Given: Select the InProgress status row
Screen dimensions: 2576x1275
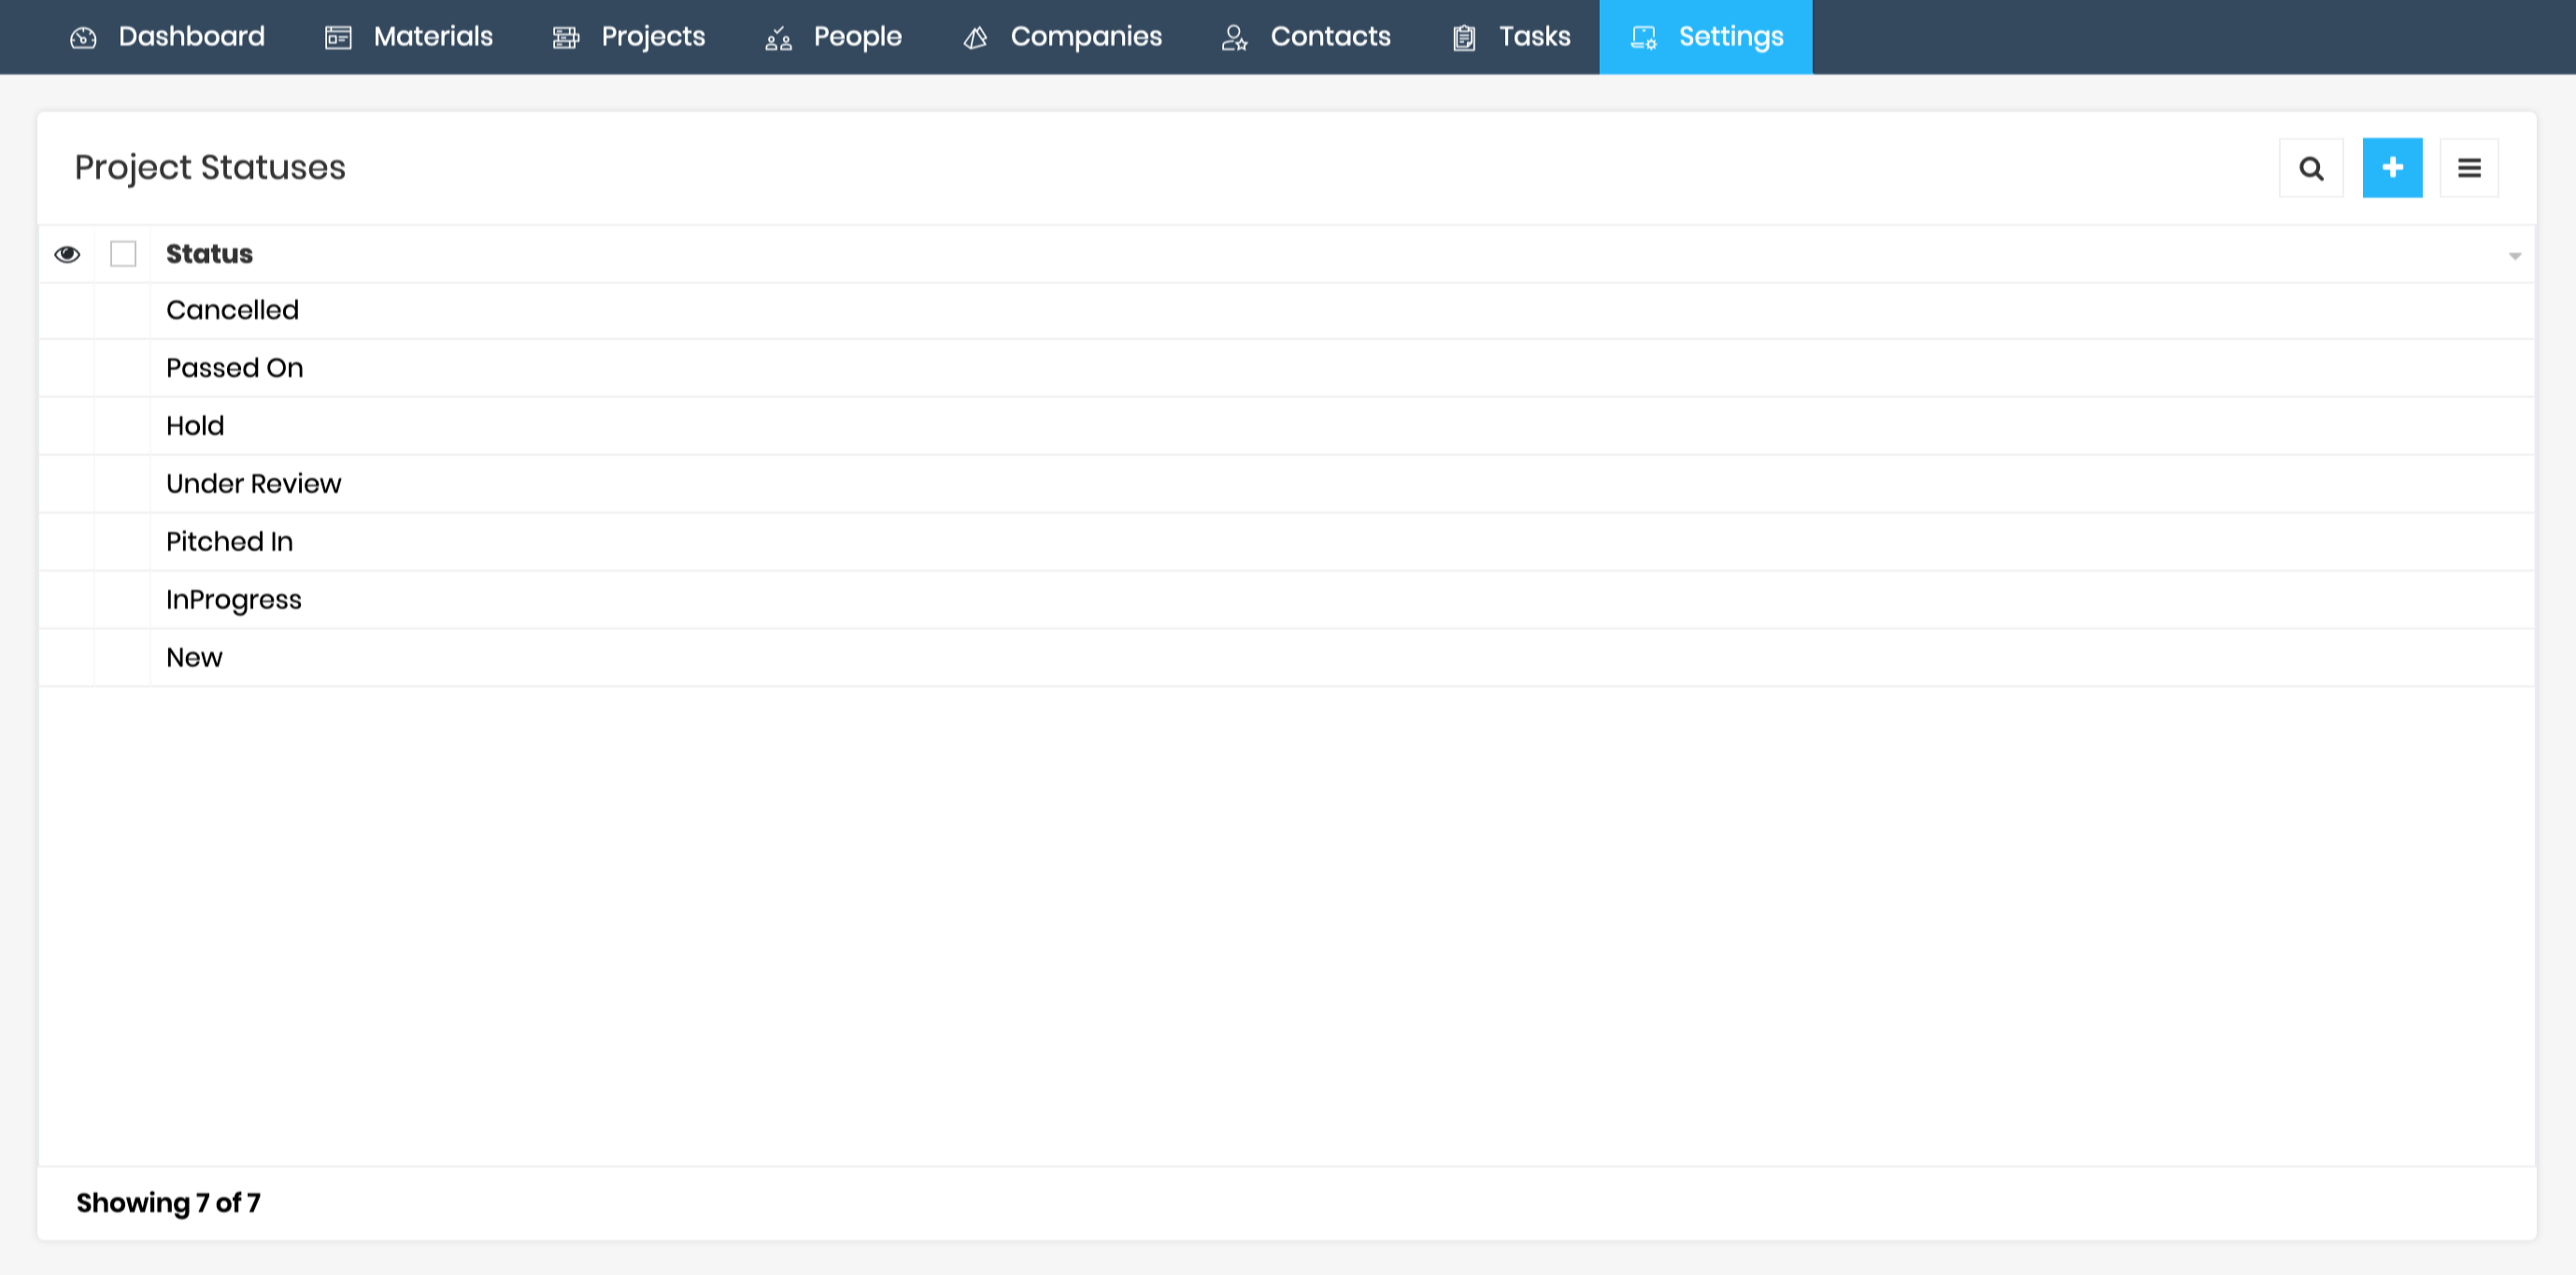Looking at the screenshot, I should (x=1286, y=601).
